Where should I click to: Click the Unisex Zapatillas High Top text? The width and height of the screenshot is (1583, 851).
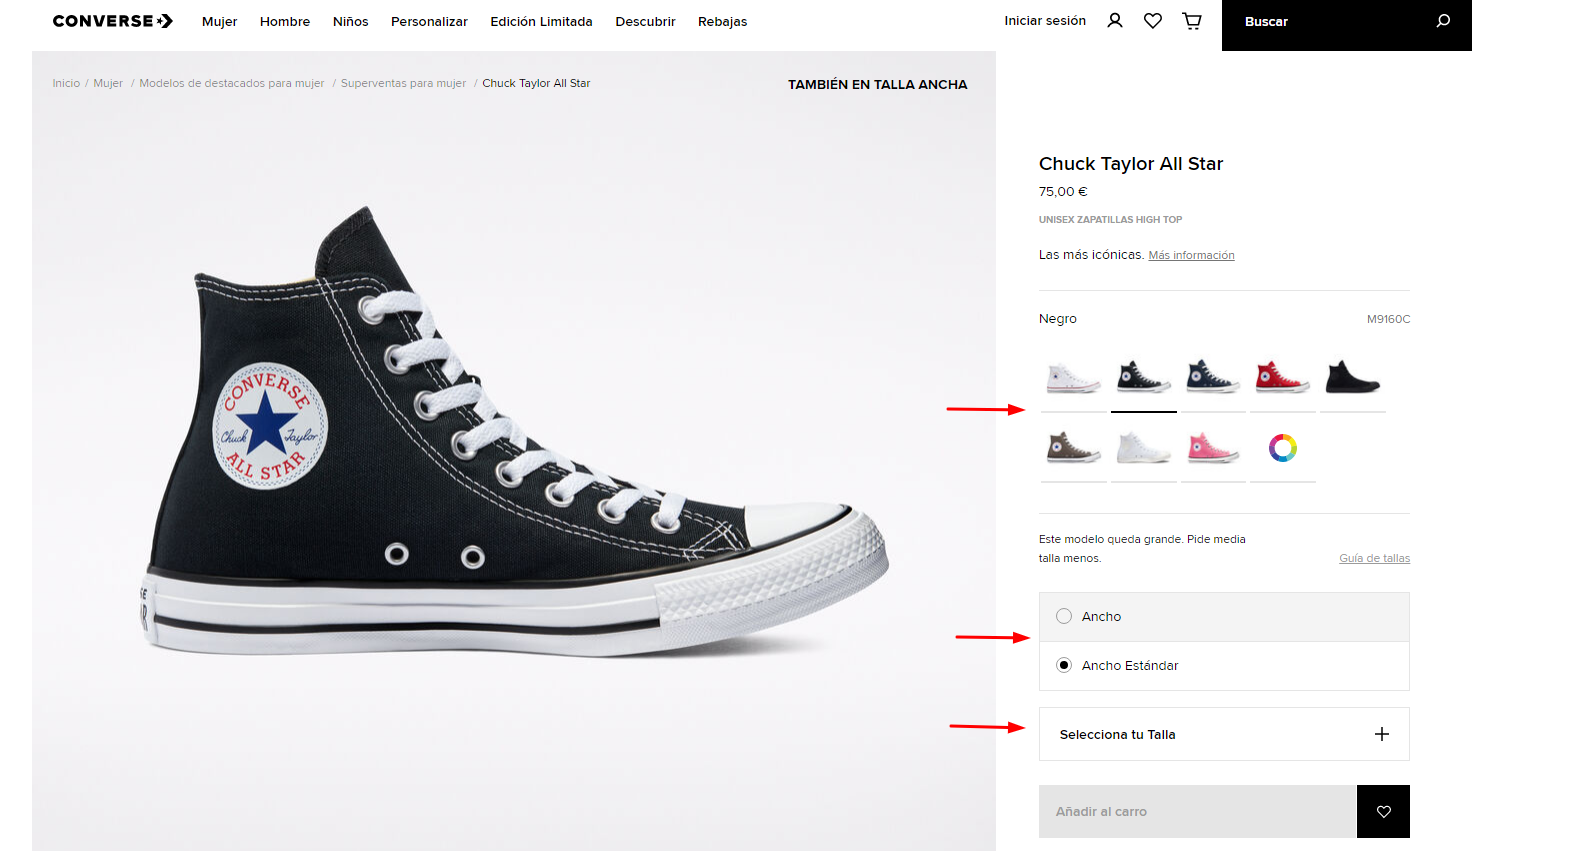point(1110,220)
